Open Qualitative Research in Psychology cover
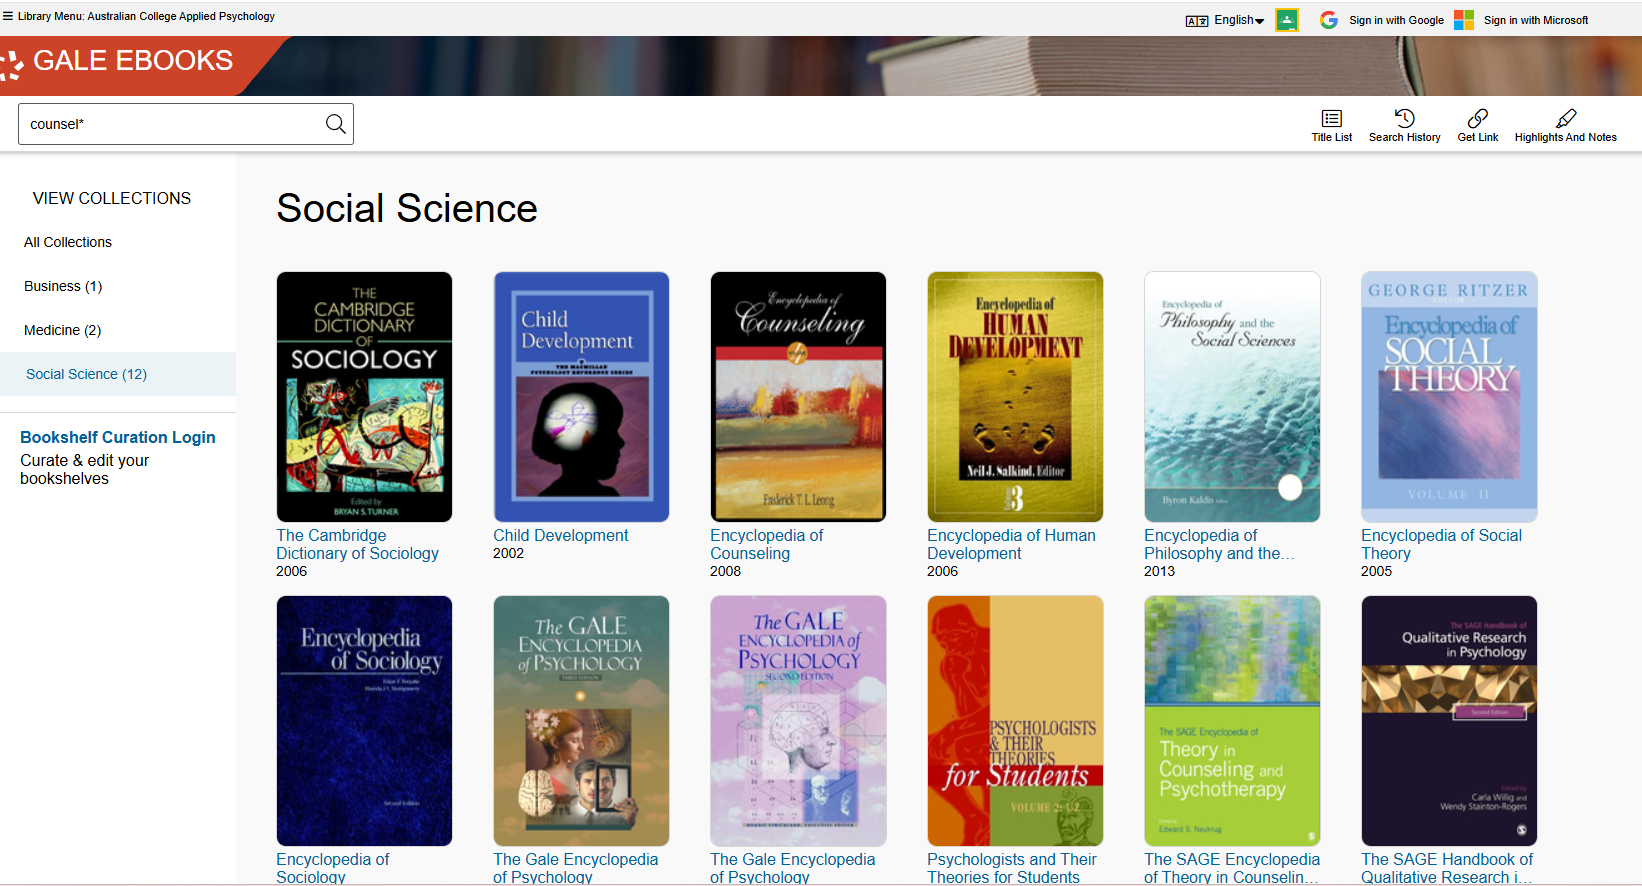The width and height of the screenshot is (1642, 886). (1449, 721)
